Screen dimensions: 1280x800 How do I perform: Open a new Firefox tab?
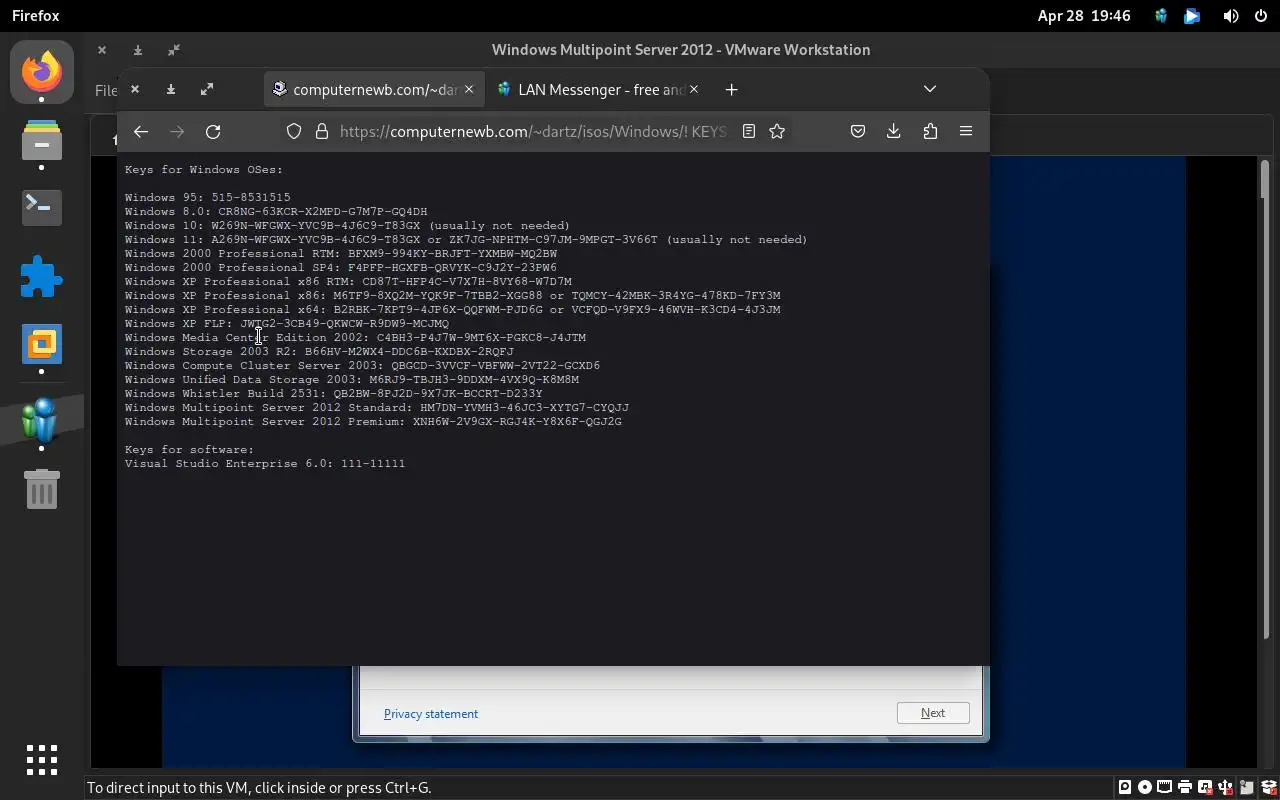[731, 89]
